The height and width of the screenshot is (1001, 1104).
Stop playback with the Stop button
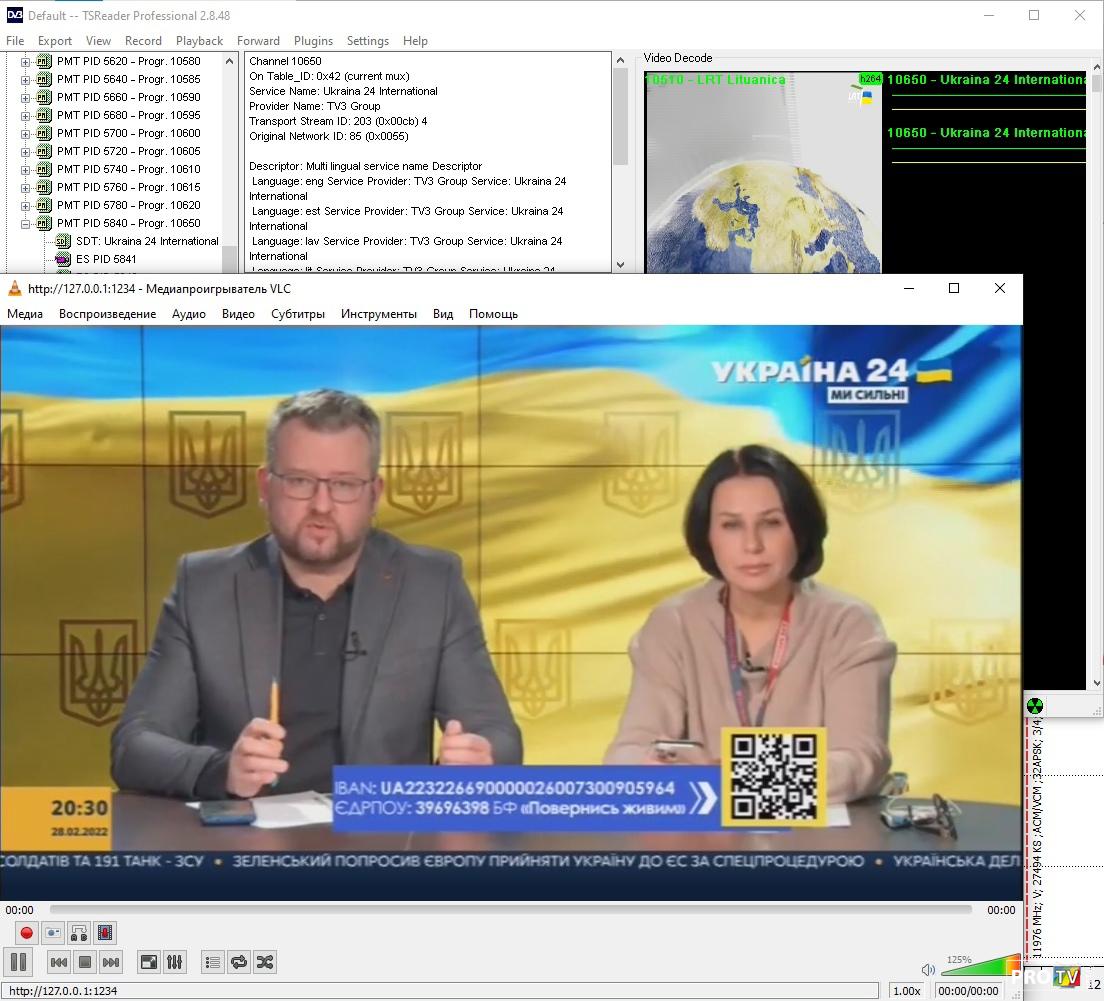pyautogui.click(x=85, y=962)
